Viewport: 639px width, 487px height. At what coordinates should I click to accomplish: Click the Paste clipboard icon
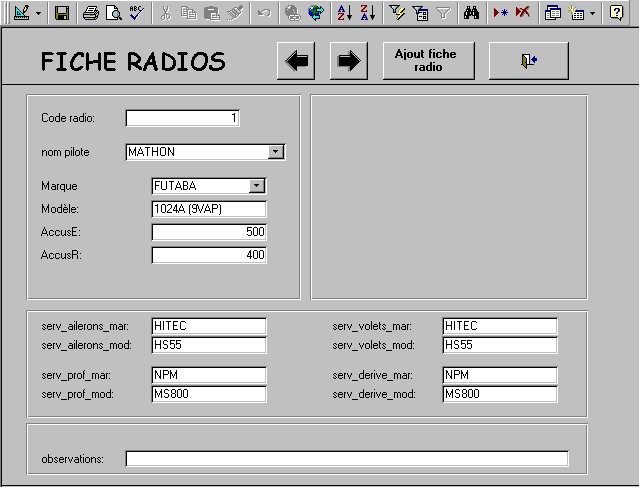[x=212, y=13]
